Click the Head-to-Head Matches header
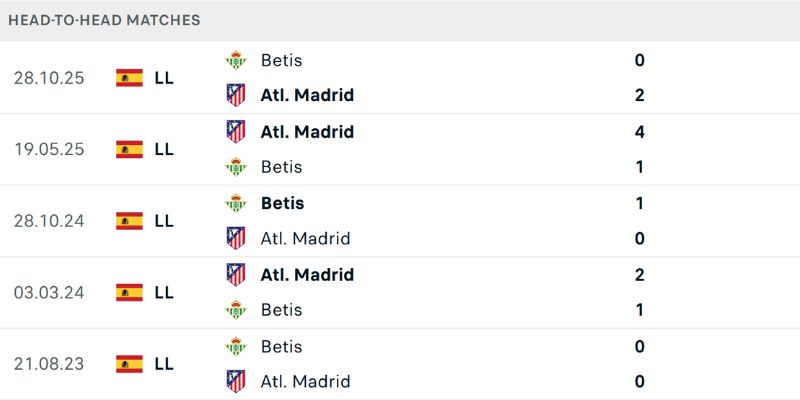 (104, 20)
